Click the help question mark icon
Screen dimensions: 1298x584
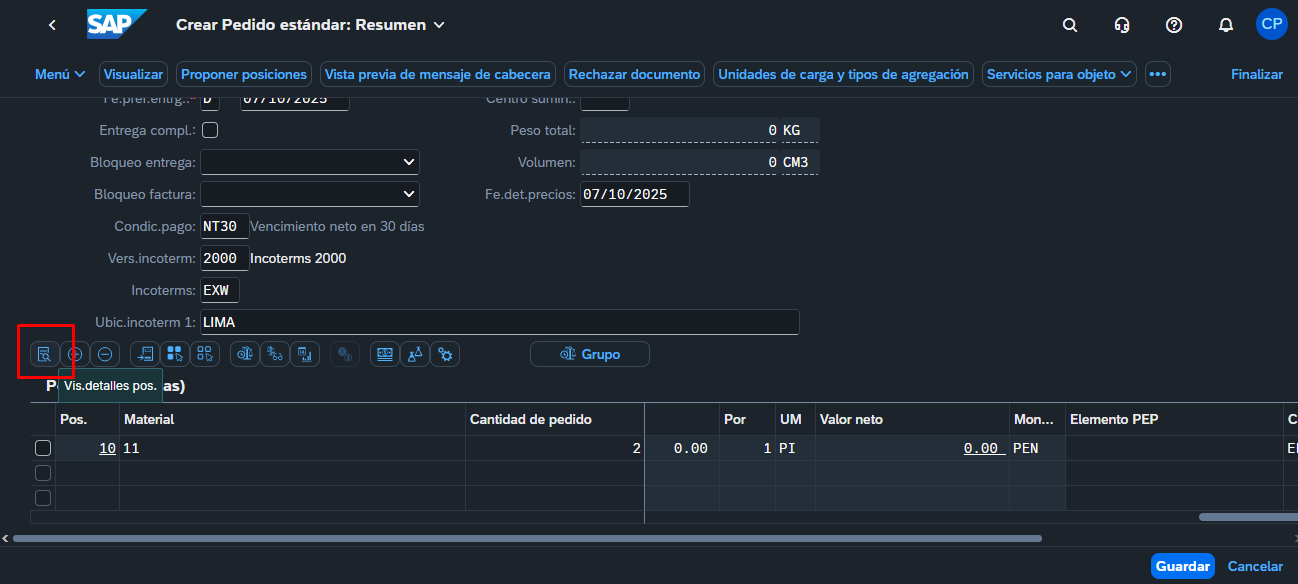click(x=1174, y=25)
